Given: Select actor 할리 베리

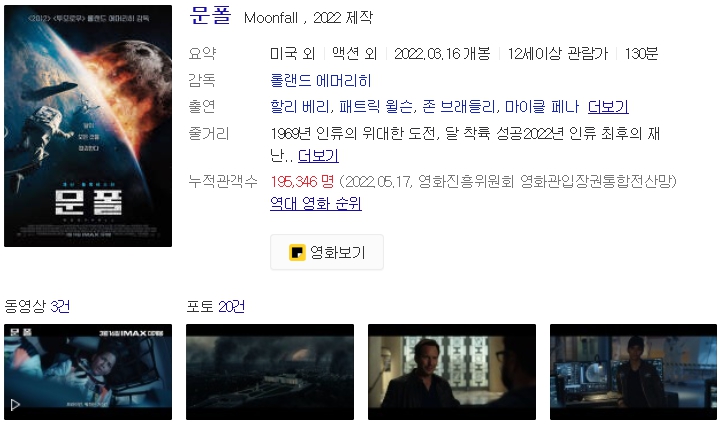Looking at the screenshot, I should pyautogui.click(x=299, y=106).
